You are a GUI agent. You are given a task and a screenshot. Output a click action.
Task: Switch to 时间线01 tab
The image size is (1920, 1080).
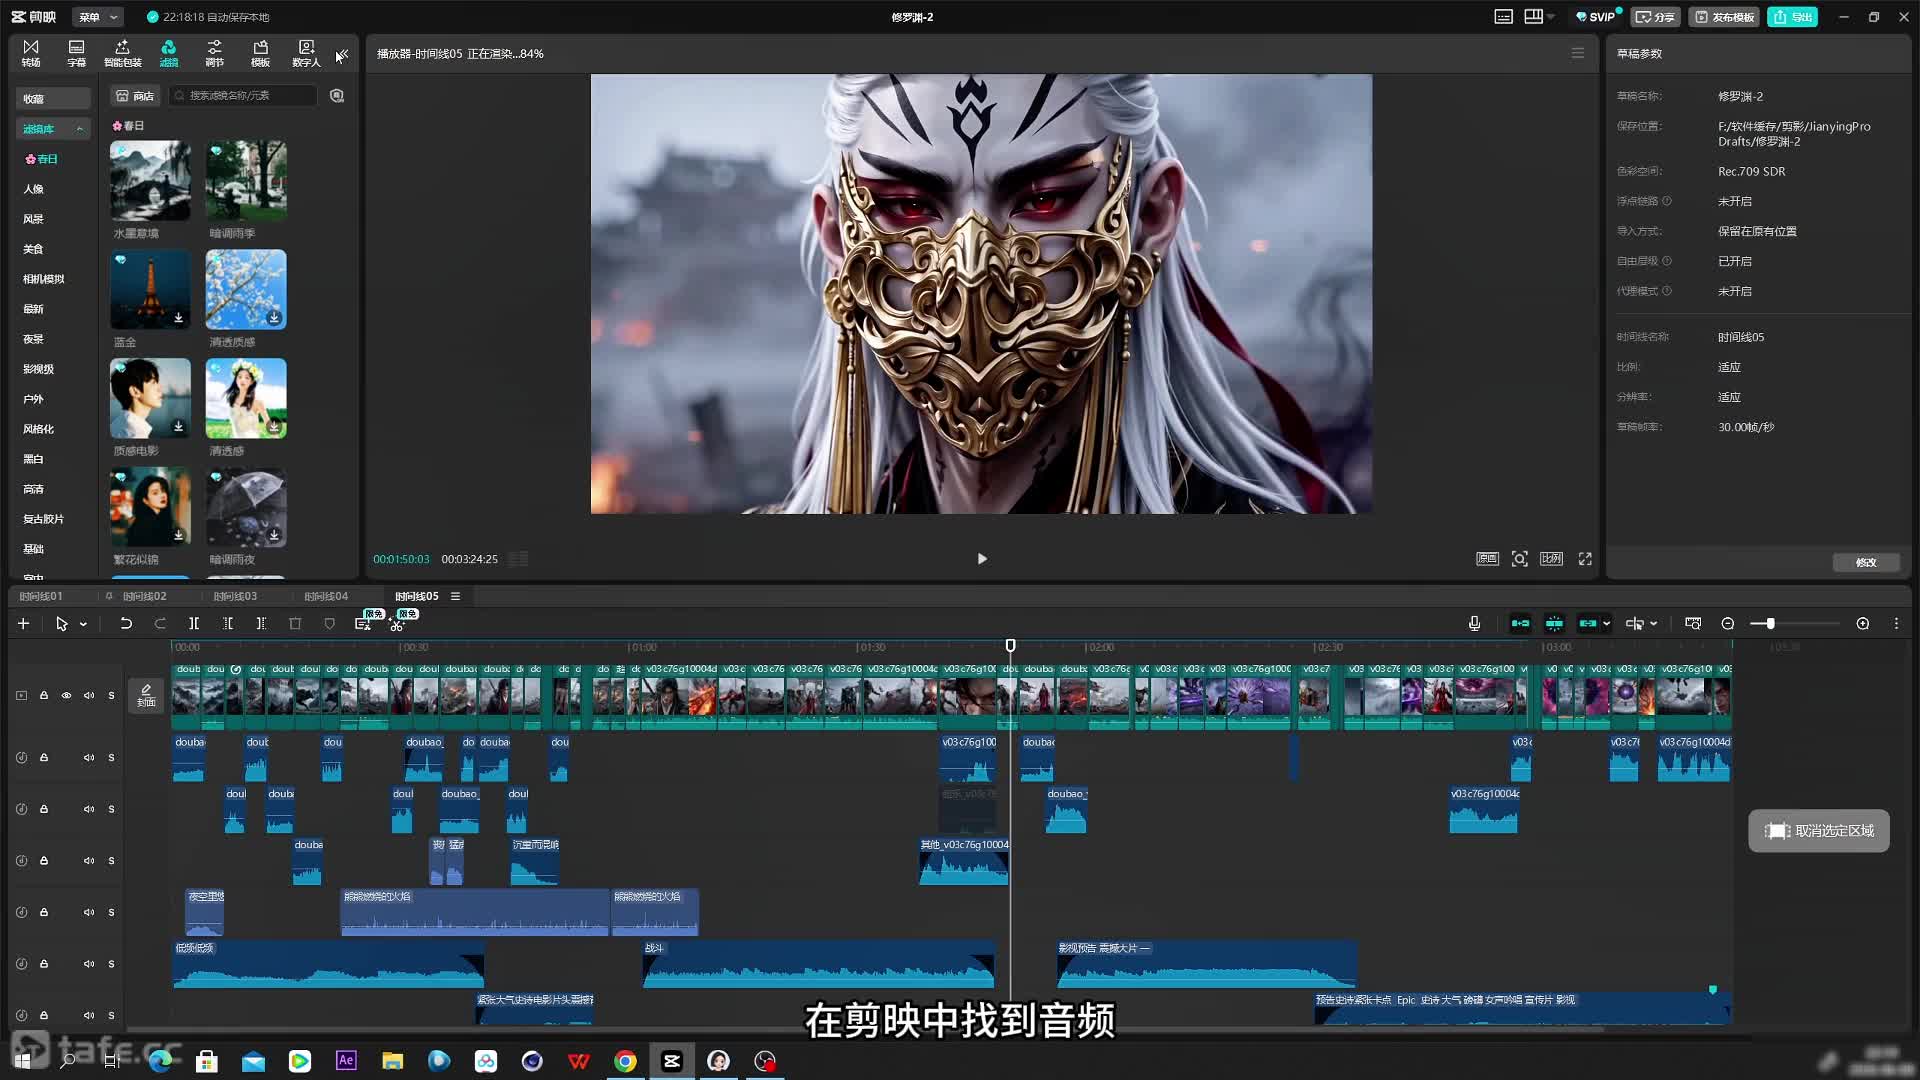click(41, 597)
